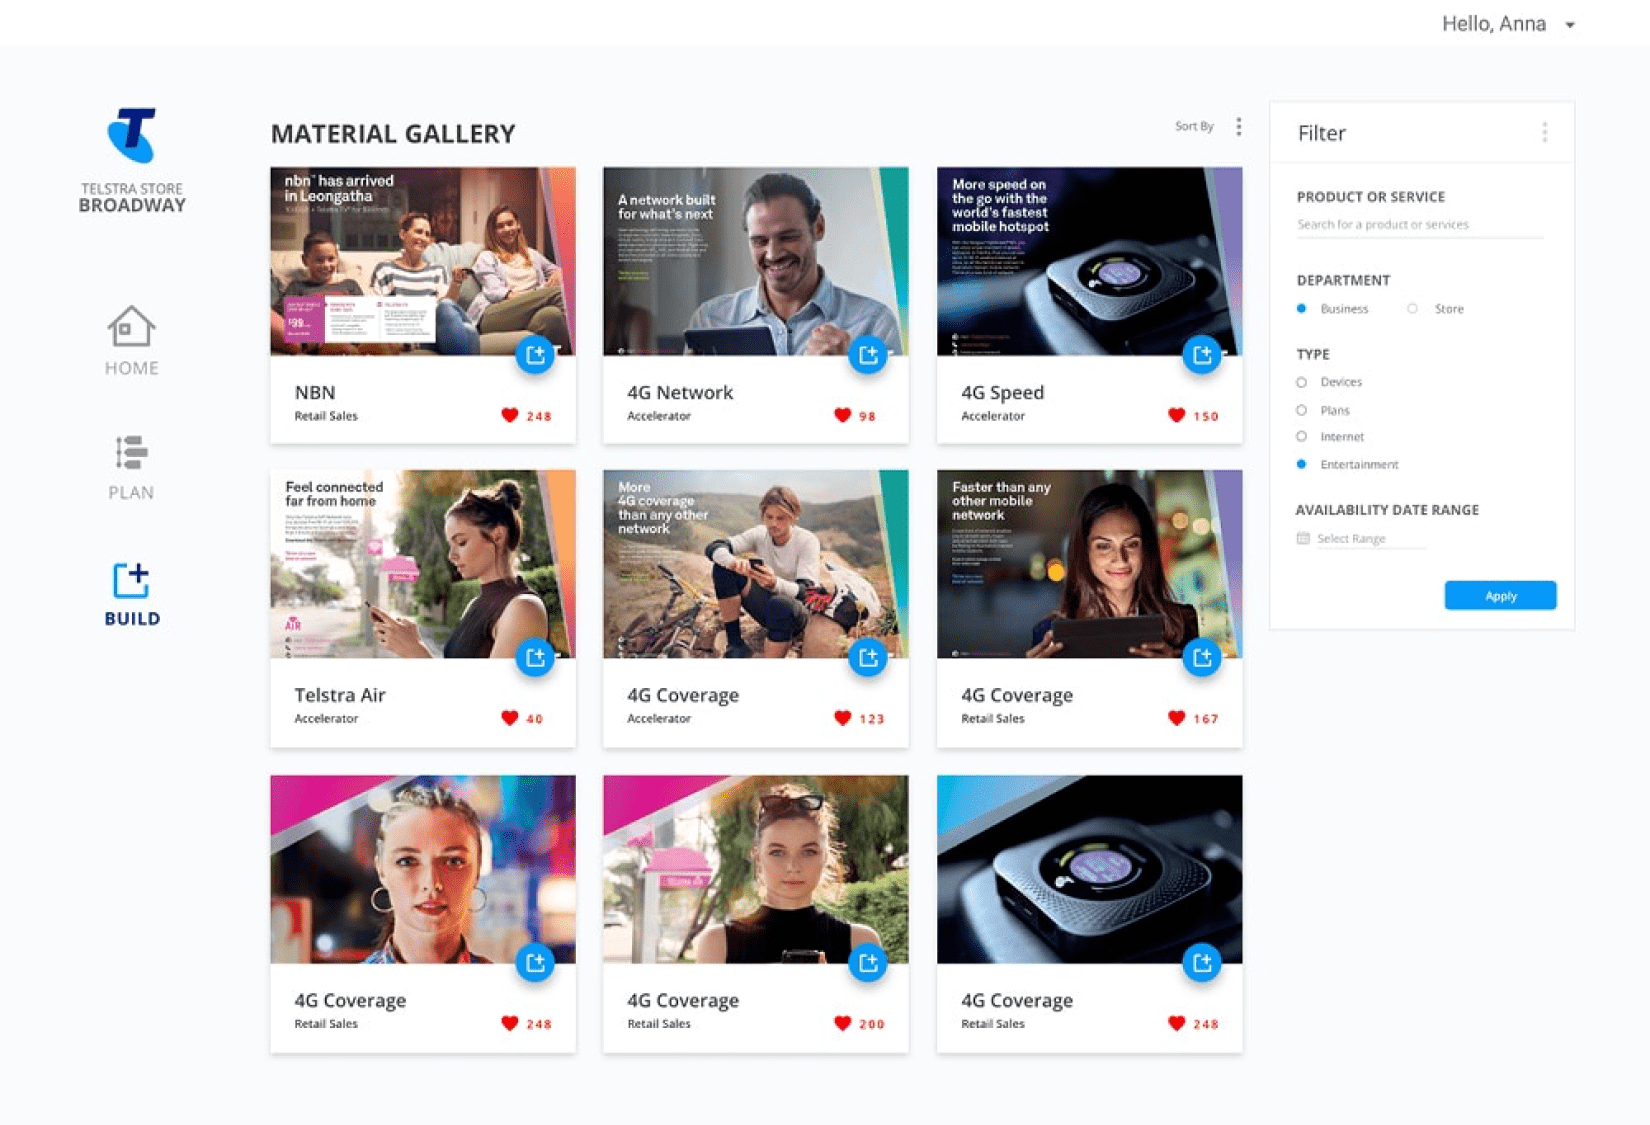The height and width of the screenshot is (1125, 1650).
Task: Like the Telstra Air heart icon
Action: click(510, 718)
